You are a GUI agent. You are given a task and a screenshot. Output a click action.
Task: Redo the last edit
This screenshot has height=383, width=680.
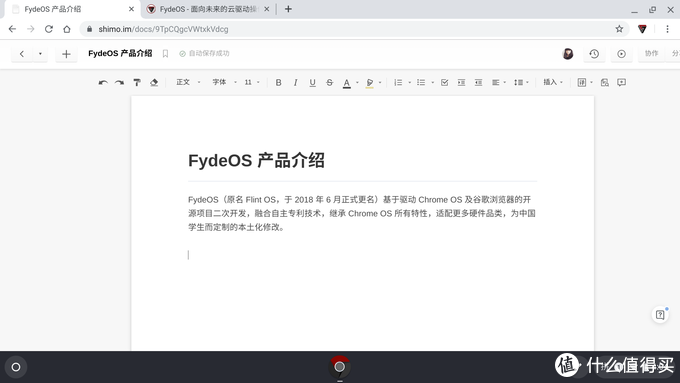tap(119, 82)
